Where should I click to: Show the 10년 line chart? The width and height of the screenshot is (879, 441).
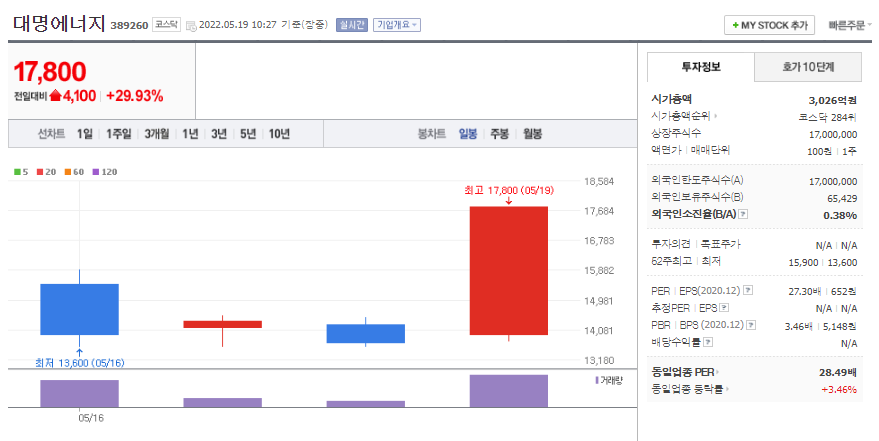point(279,134)
